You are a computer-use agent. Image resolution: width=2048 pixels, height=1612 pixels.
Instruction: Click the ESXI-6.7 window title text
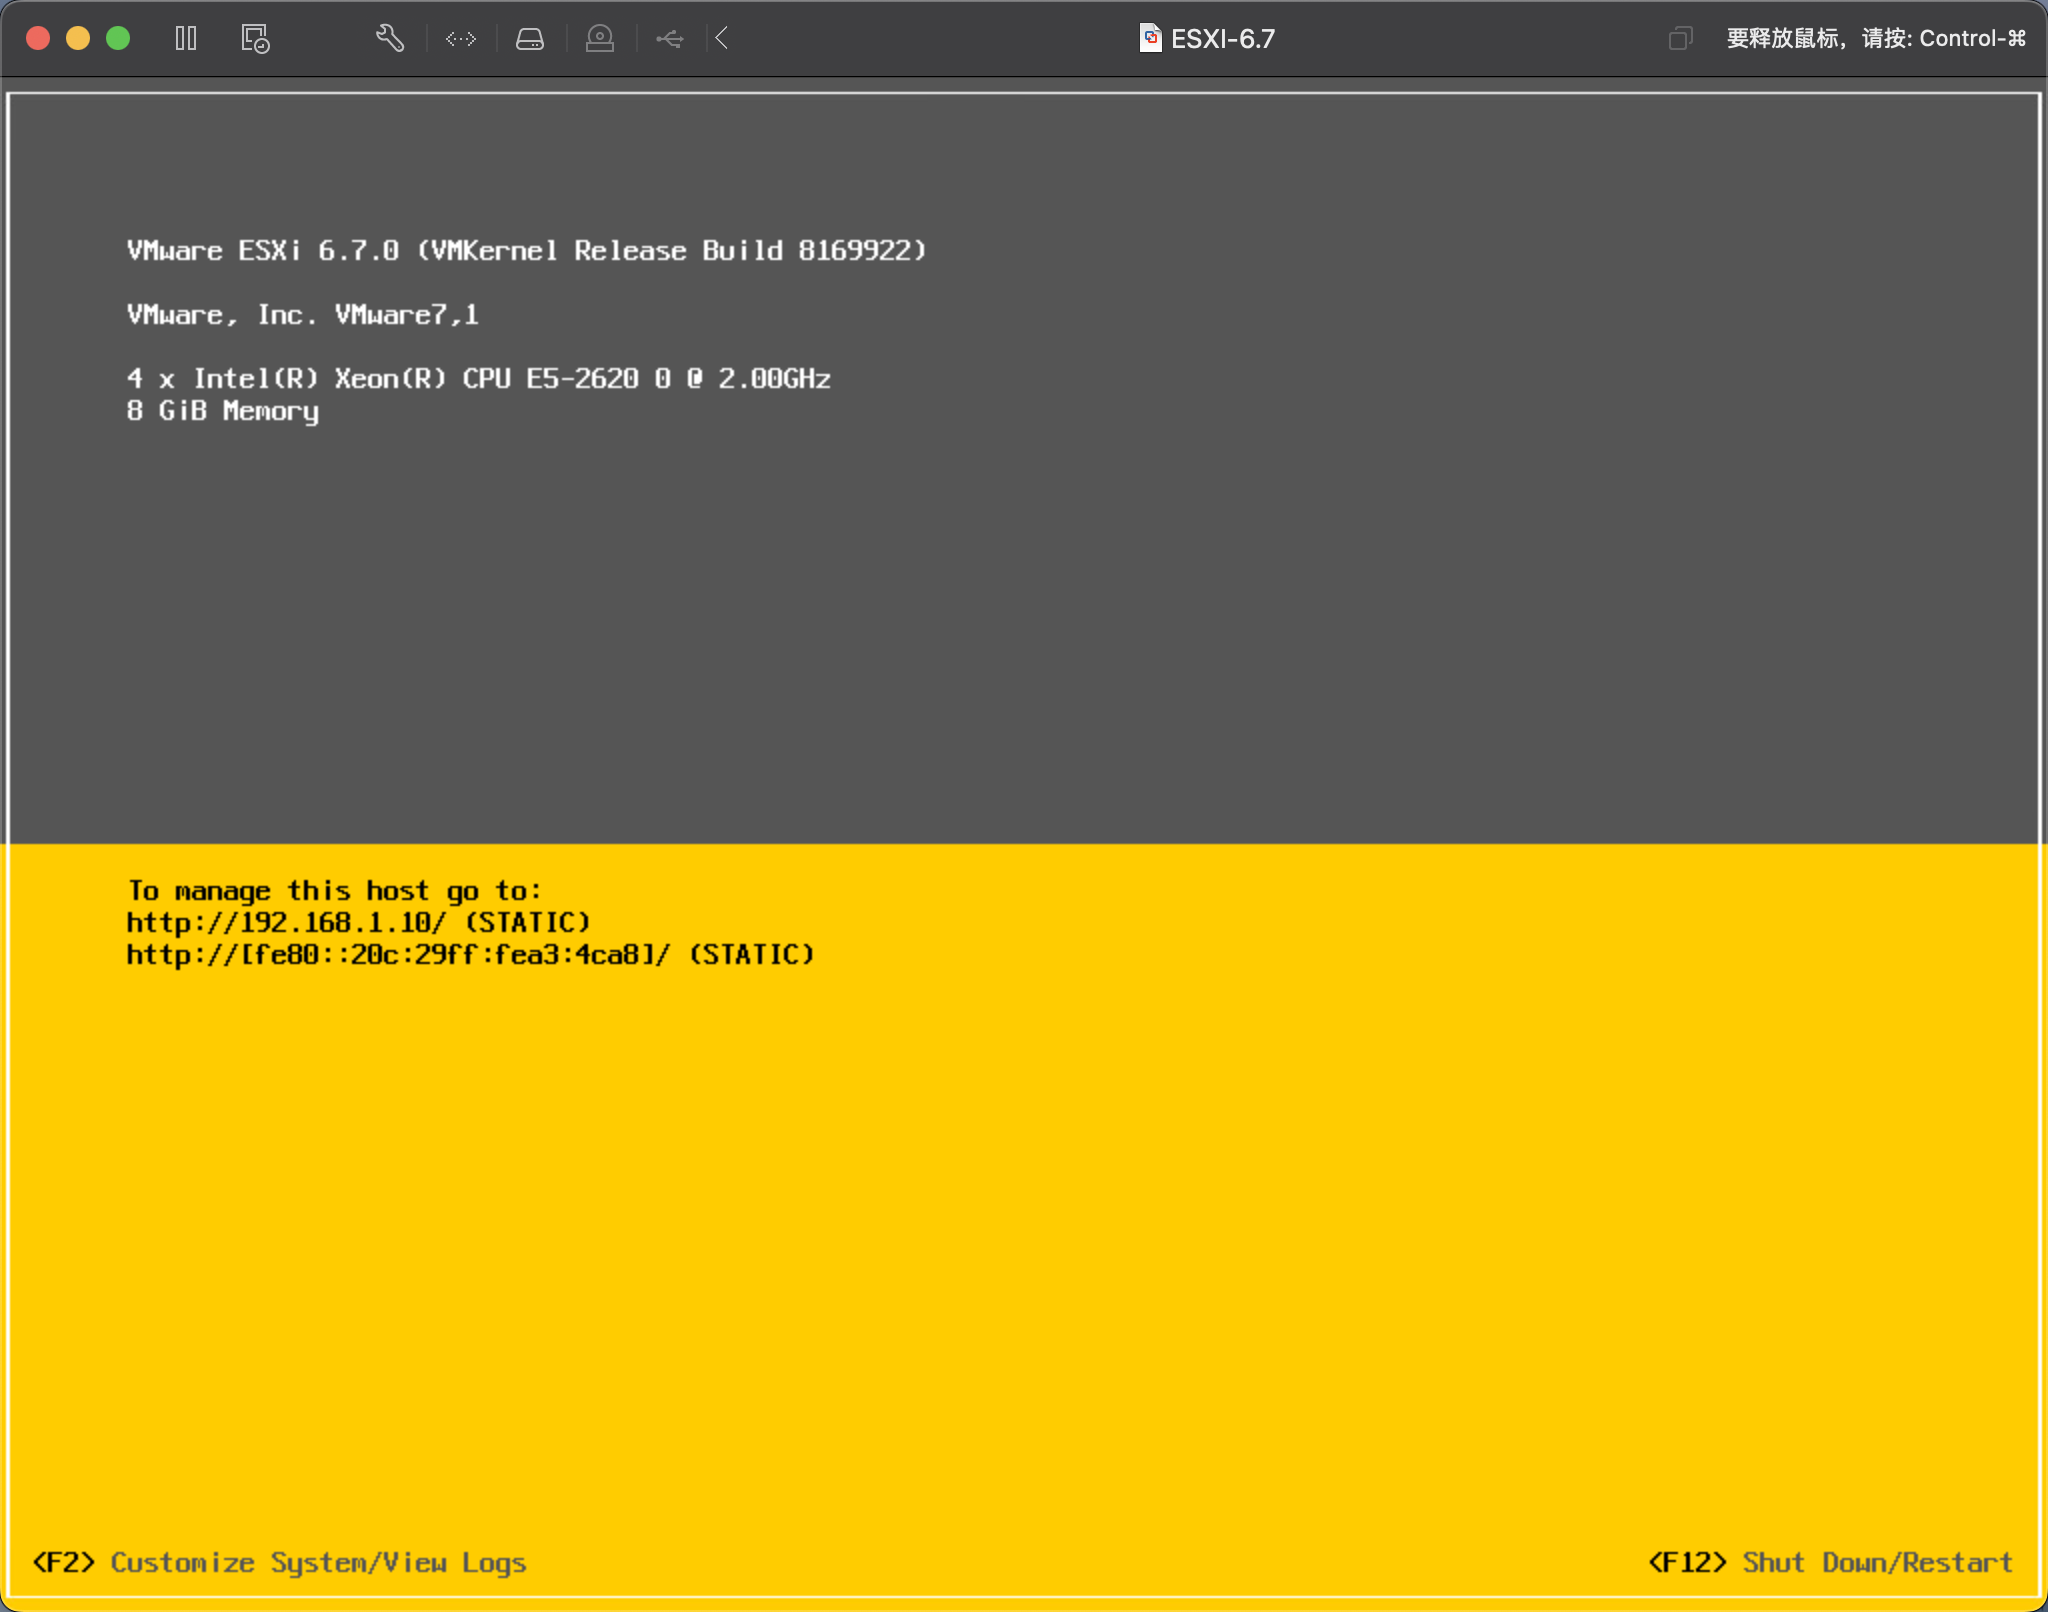[1223, 38]
